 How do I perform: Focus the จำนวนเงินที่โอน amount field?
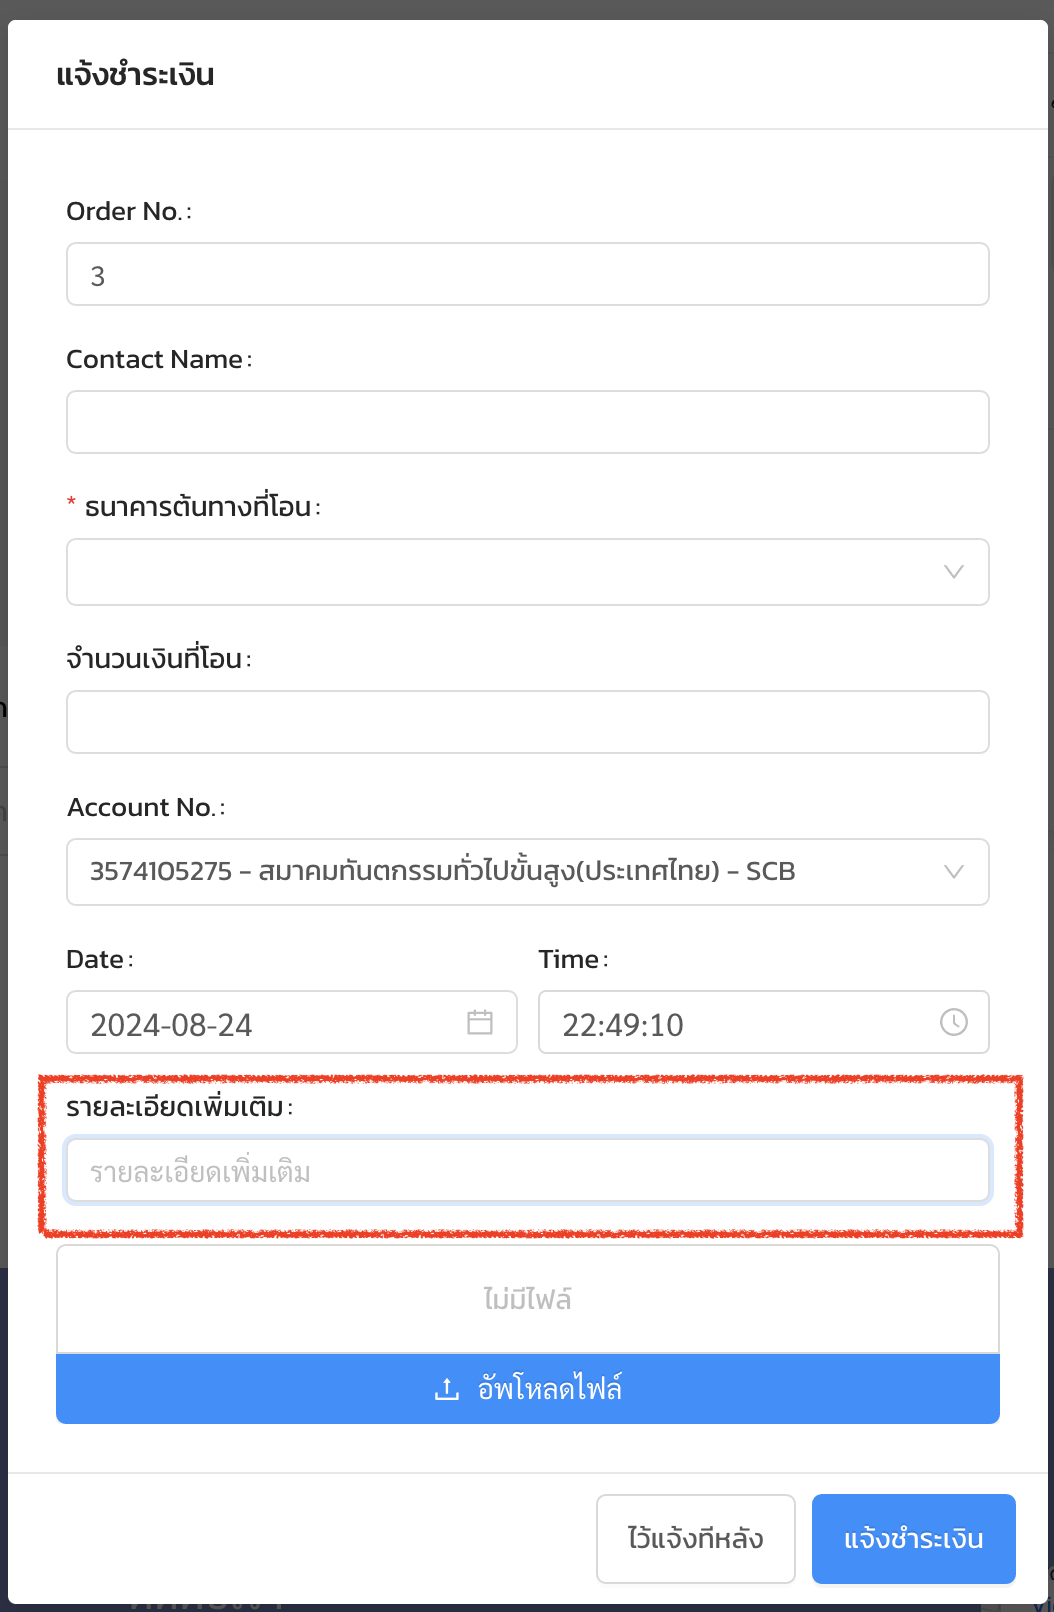pos(528,722)
